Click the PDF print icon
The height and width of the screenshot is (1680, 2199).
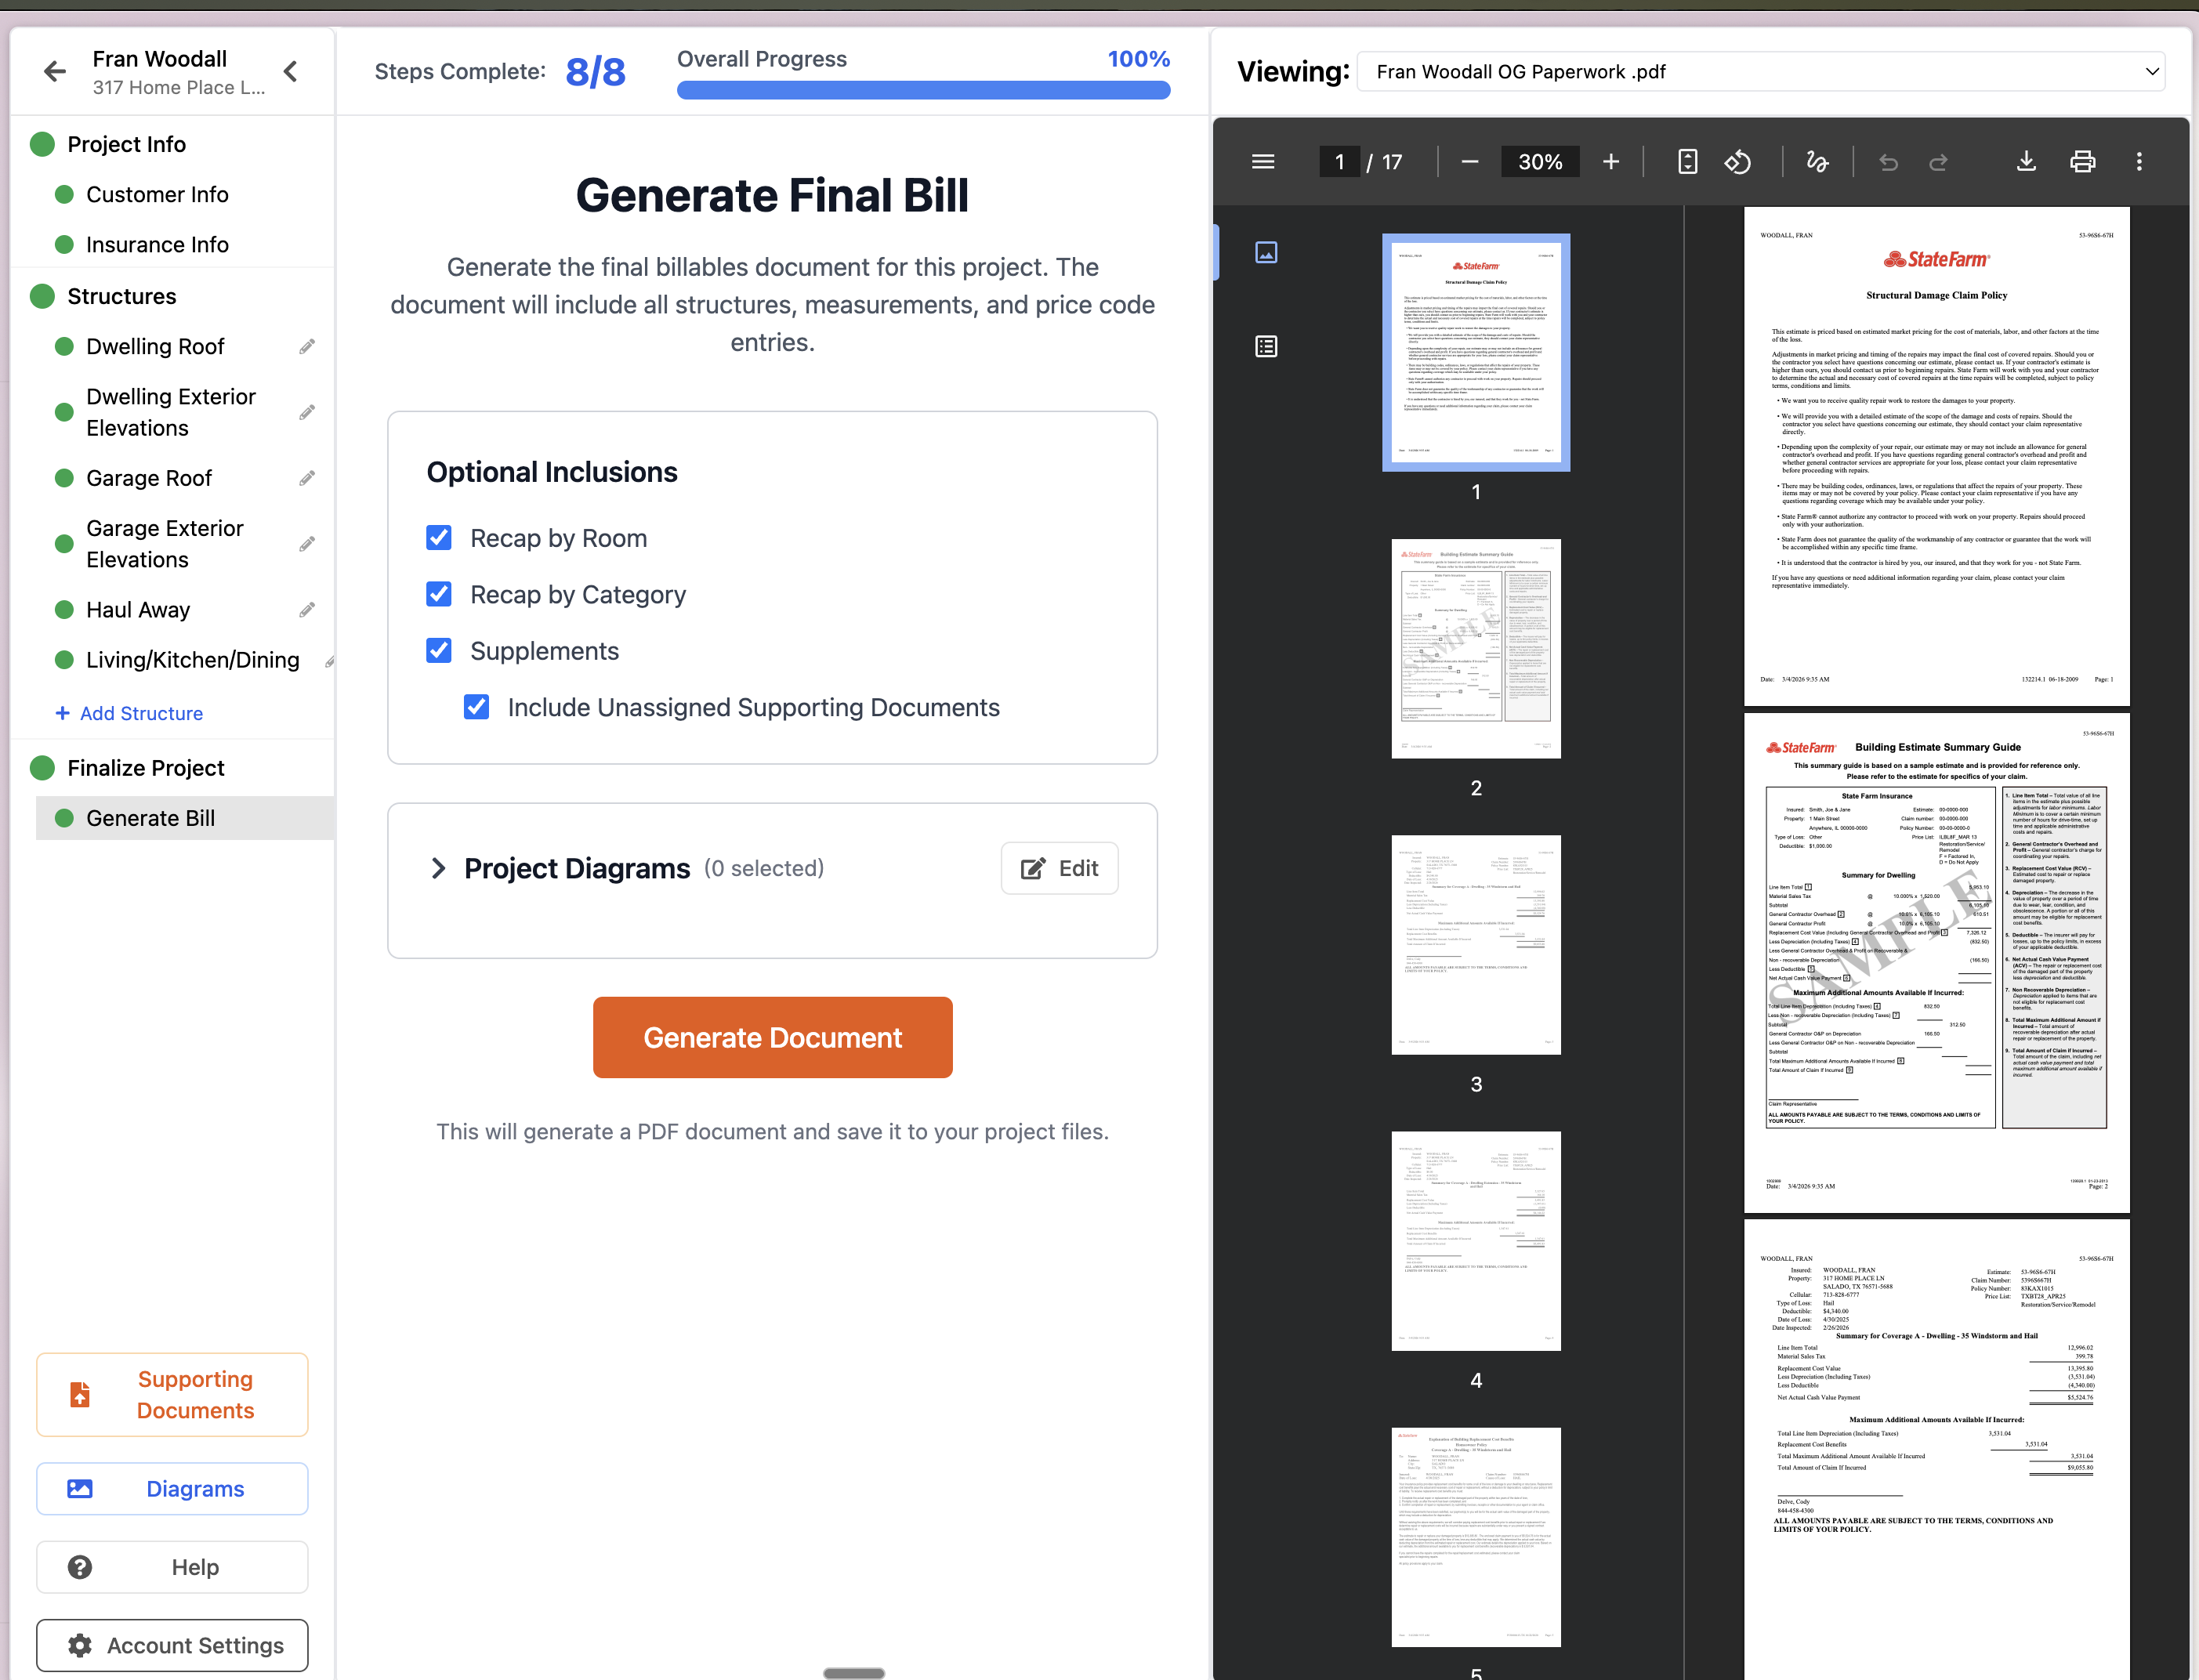click(2082, 162)
